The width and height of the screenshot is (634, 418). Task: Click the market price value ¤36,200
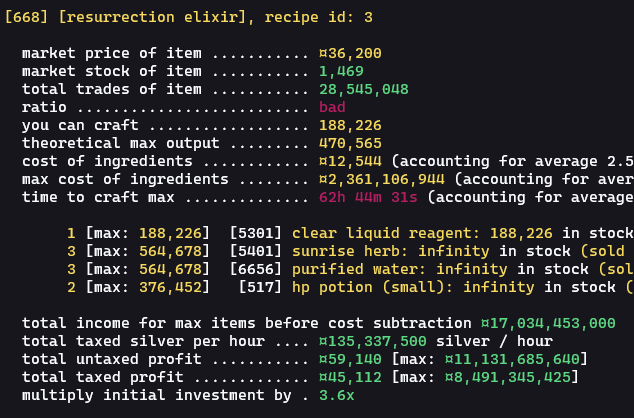point(350,53)
